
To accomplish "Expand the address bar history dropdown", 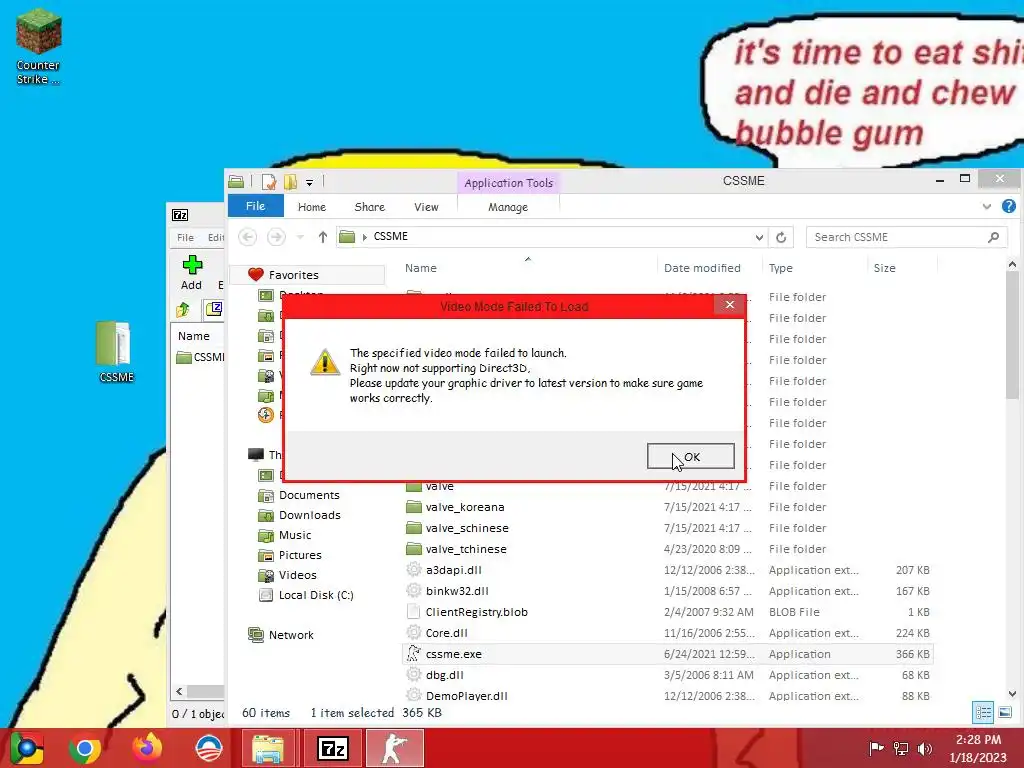I will coord(759,237).
